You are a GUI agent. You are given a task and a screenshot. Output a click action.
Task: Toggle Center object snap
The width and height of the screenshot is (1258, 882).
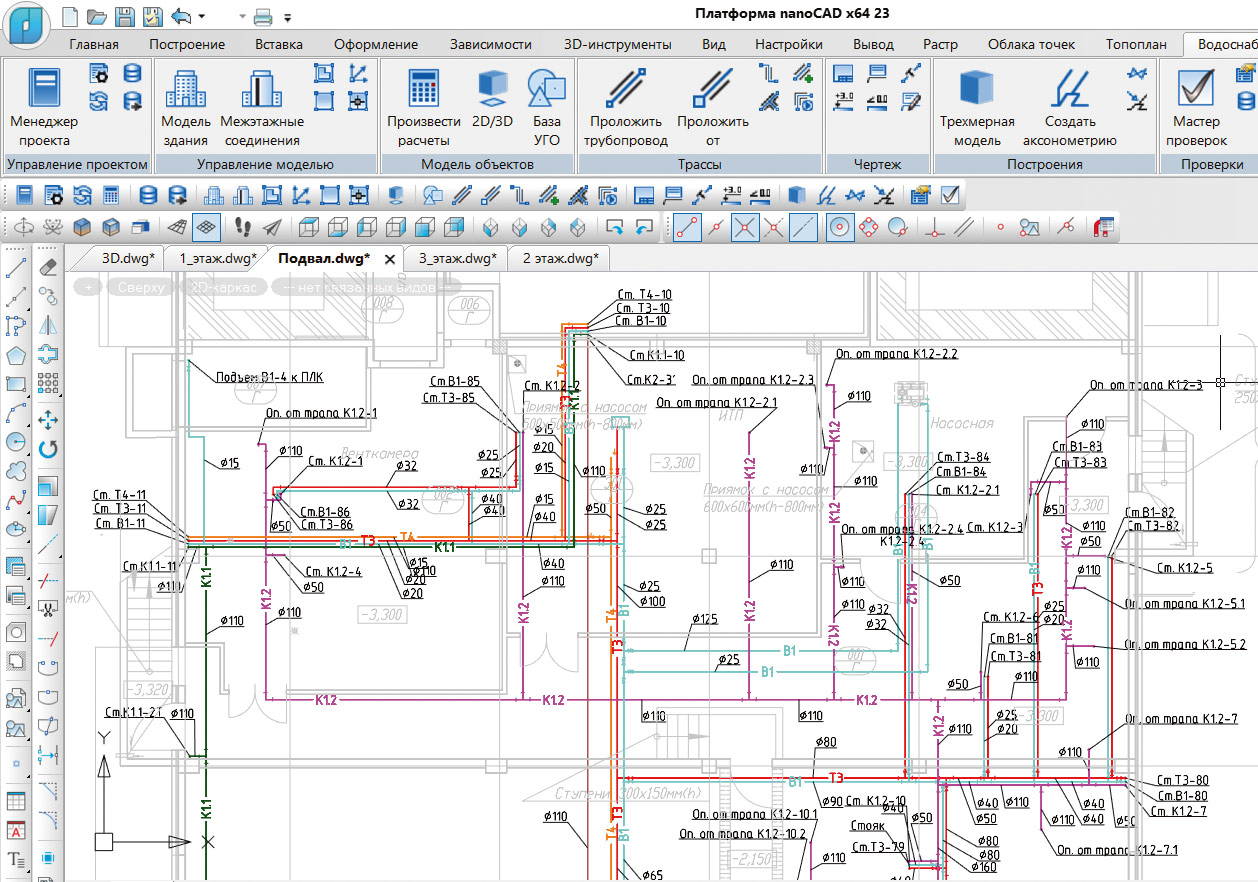pyautogui.click(x=840, y=227)
